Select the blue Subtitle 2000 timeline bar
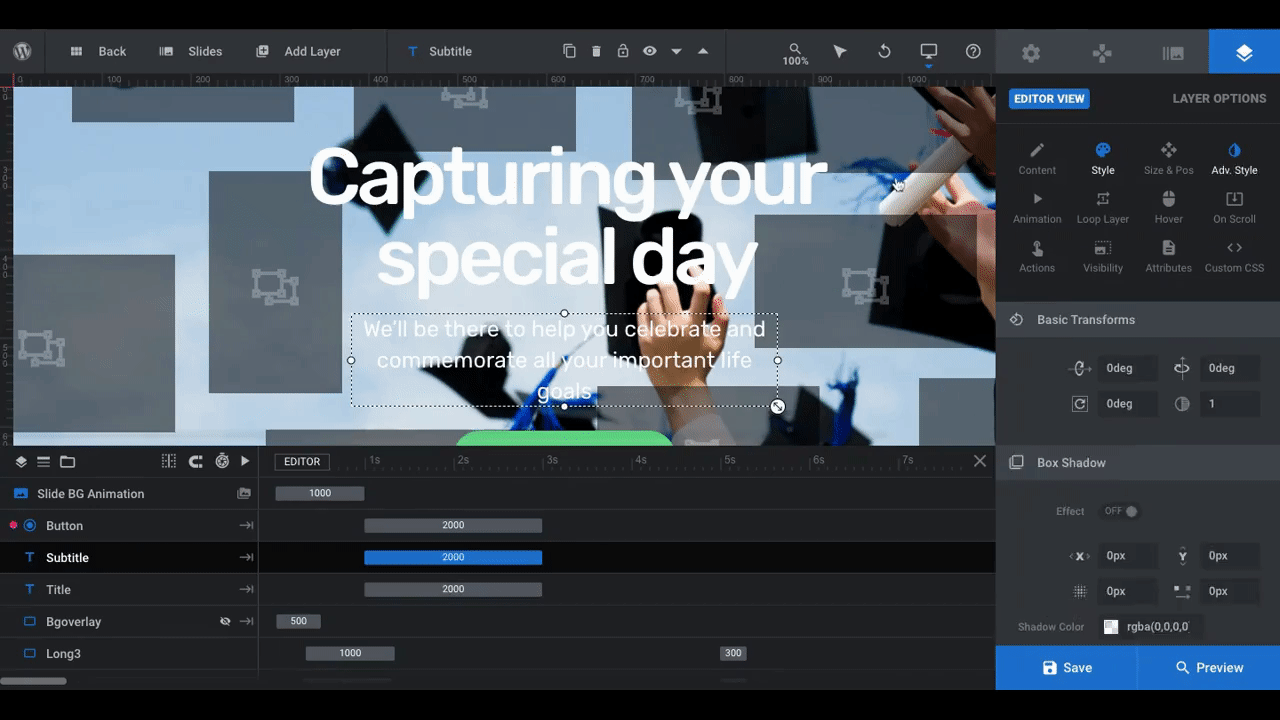This screenshot has width=1280, height=720. 453,557
